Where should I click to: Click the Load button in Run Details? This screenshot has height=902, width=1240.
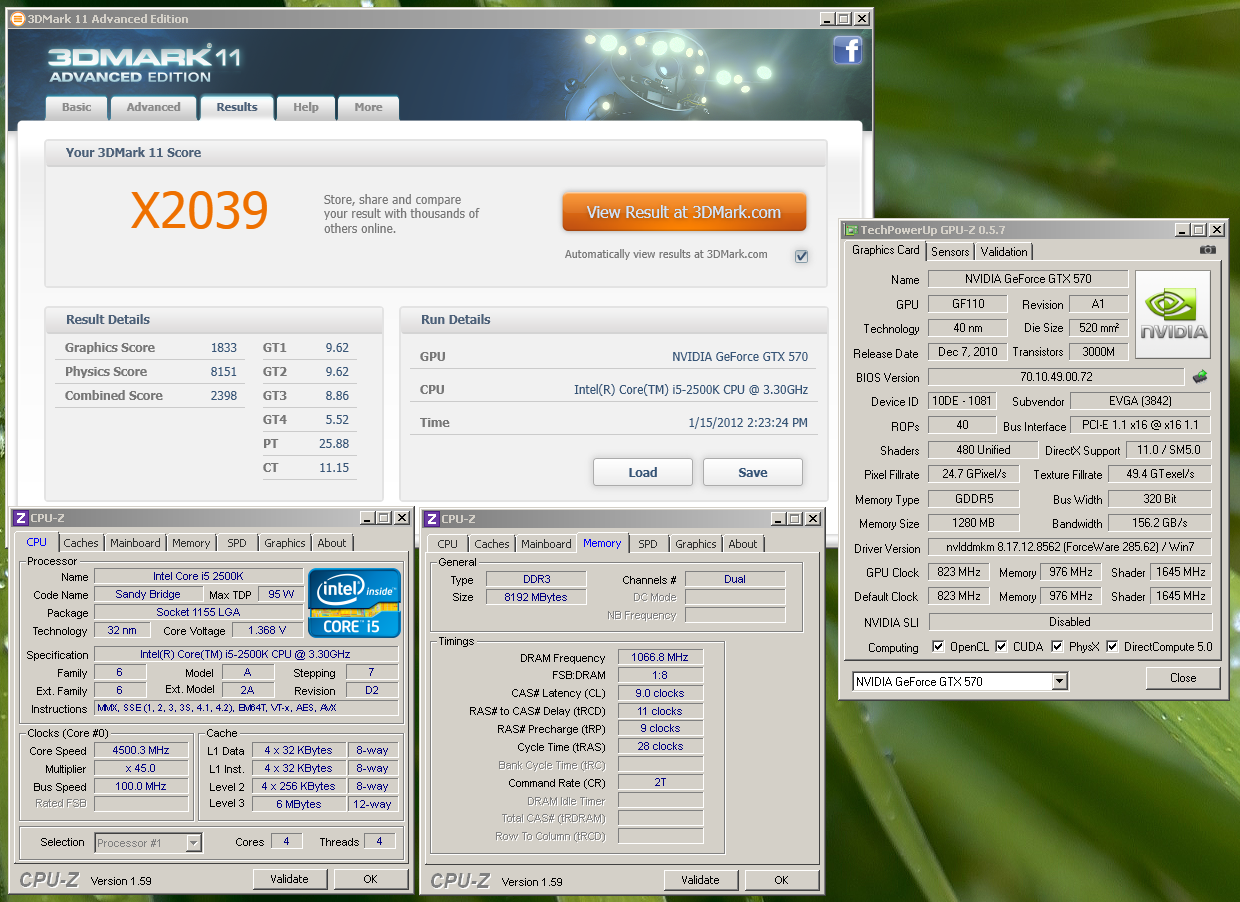[643, 472]
